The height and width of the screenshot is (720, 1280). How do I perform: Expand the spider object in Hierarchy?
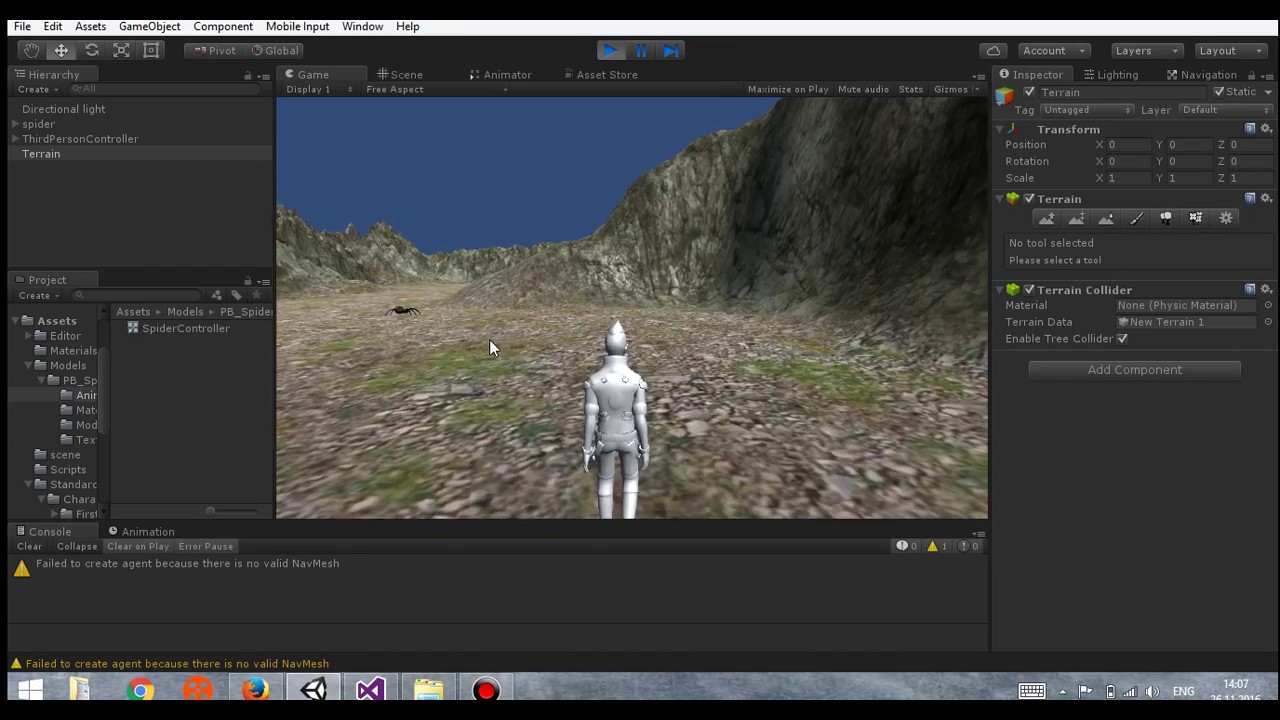click(x=15, y=124)
